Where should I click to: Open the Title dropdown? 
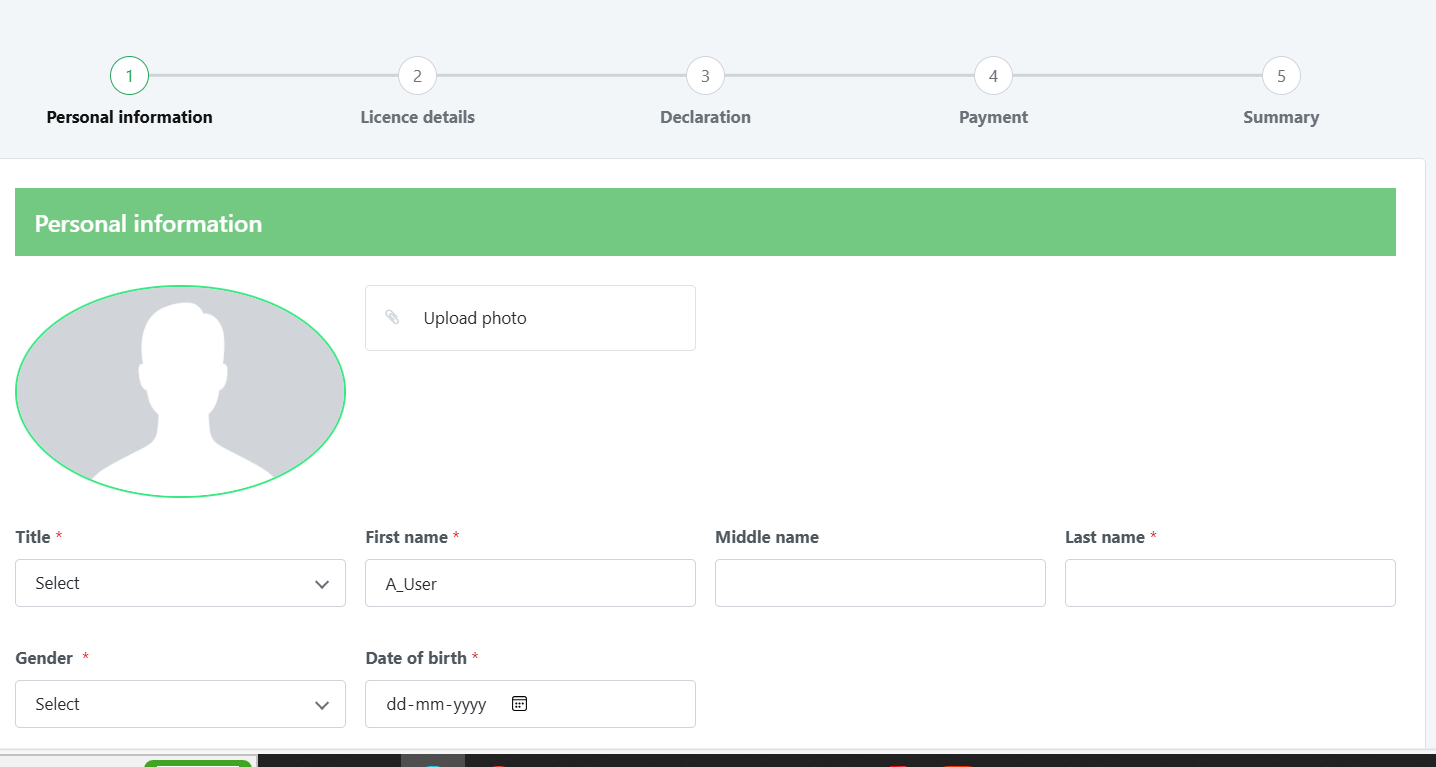point(180,583)
